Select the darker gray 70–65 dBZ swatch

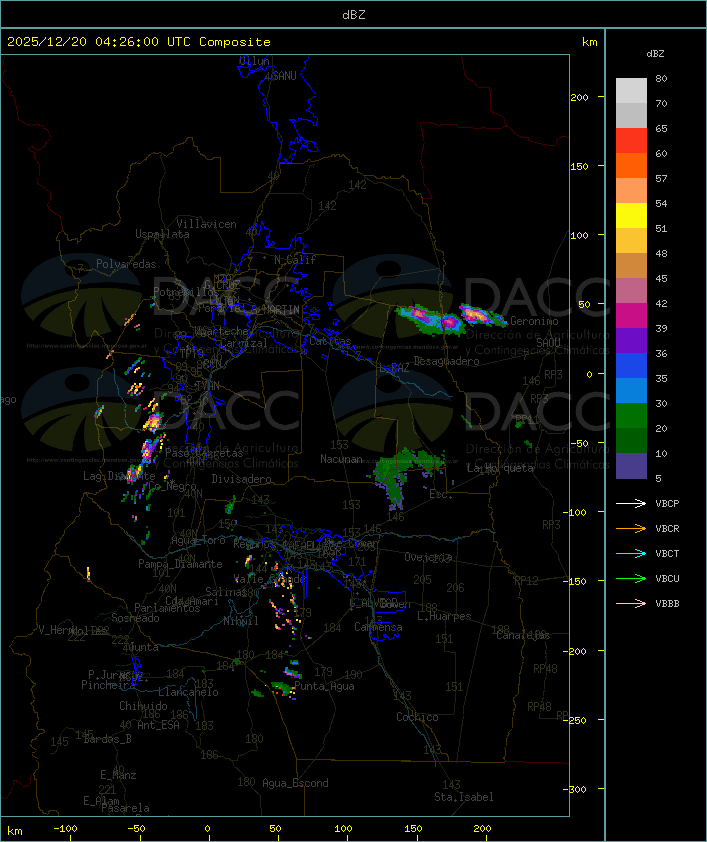point(631,115)
